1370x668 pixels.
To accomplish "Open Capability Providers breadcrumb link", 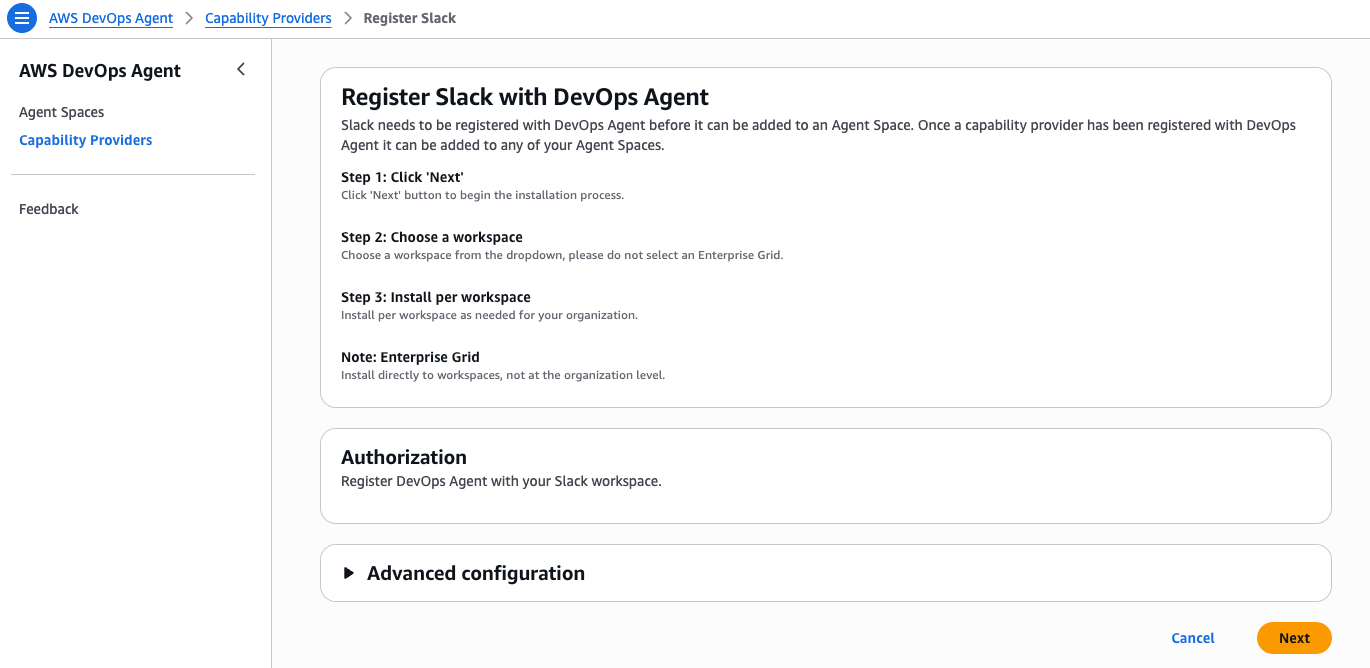I will [x=268, y=18].
